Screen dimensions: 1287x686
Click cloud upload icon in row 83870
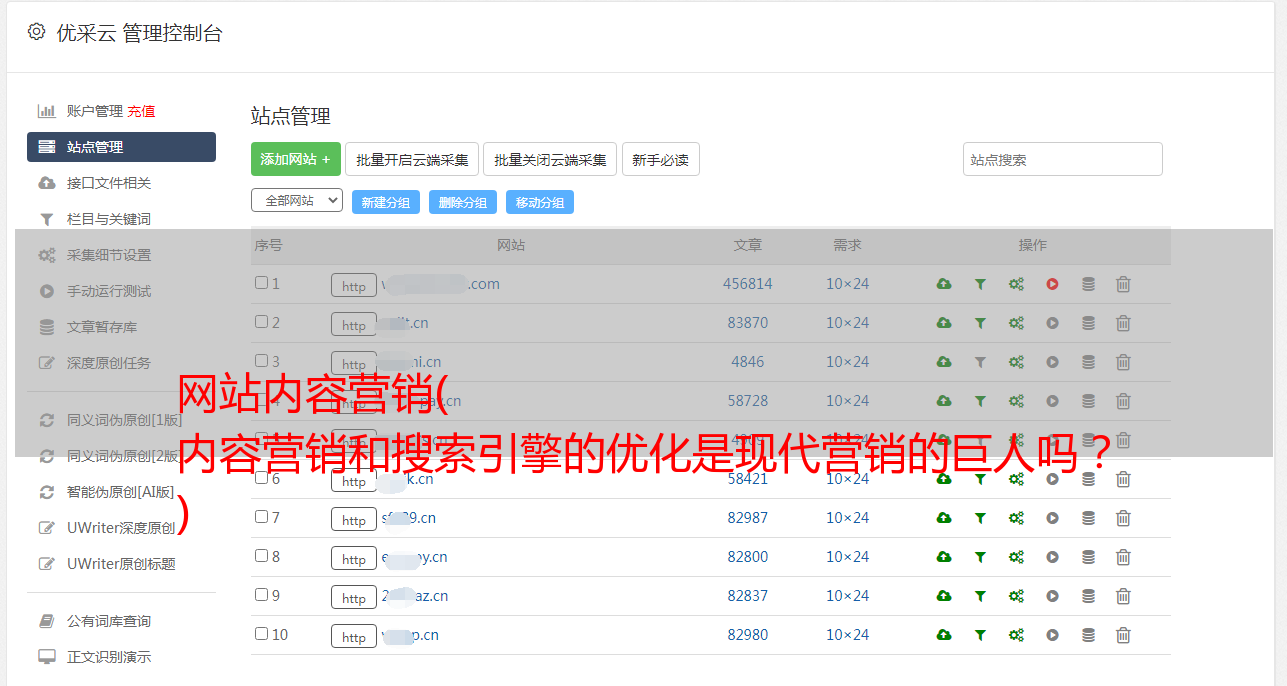click(x=944, y=323)
